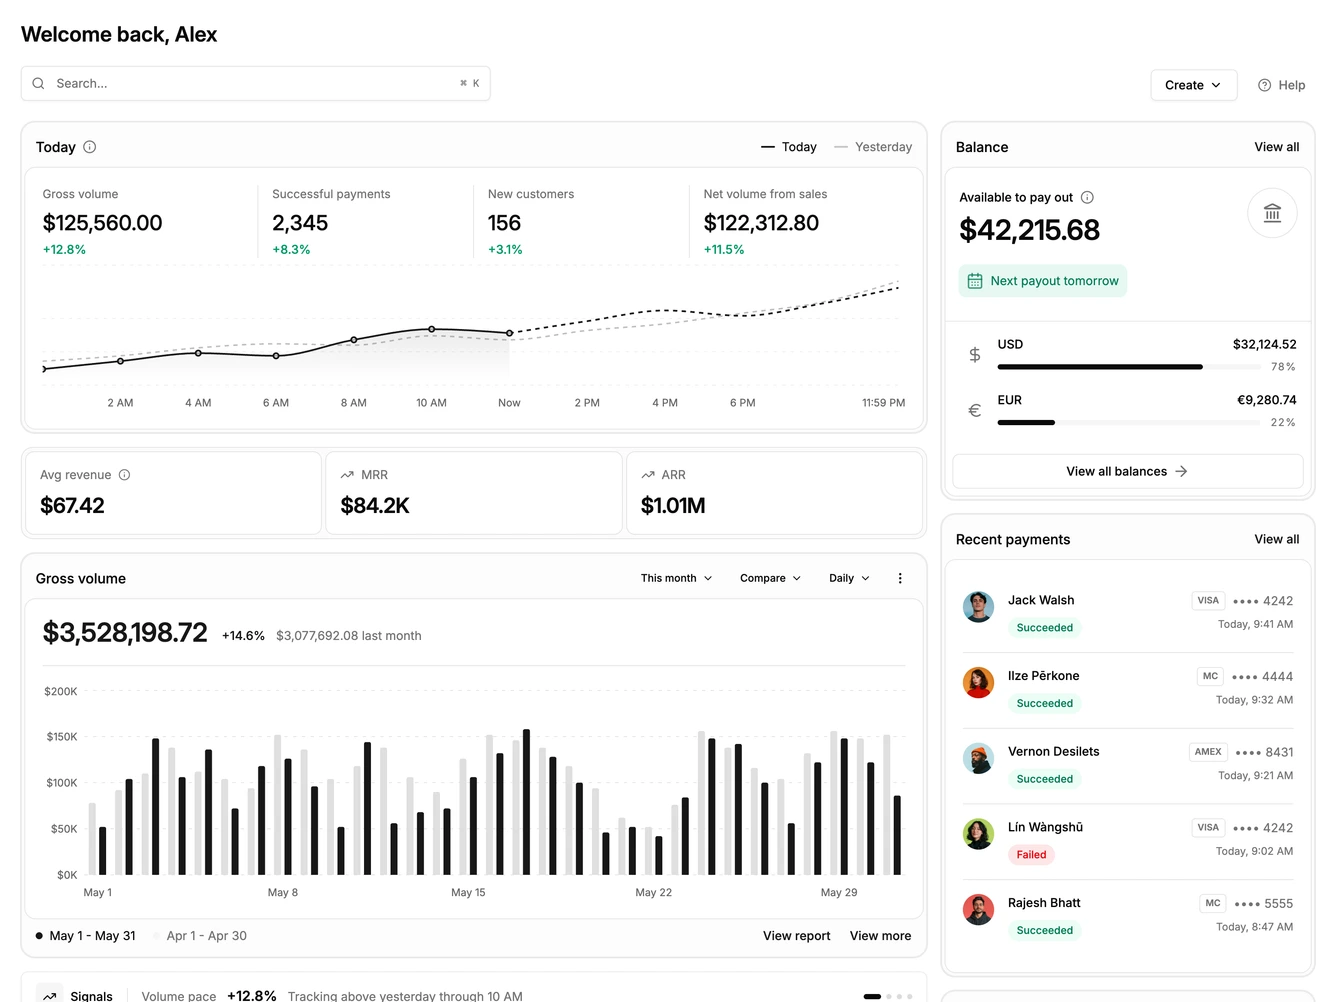
Task: Open the This month period dropdown
Action: [x=677, y=578]
